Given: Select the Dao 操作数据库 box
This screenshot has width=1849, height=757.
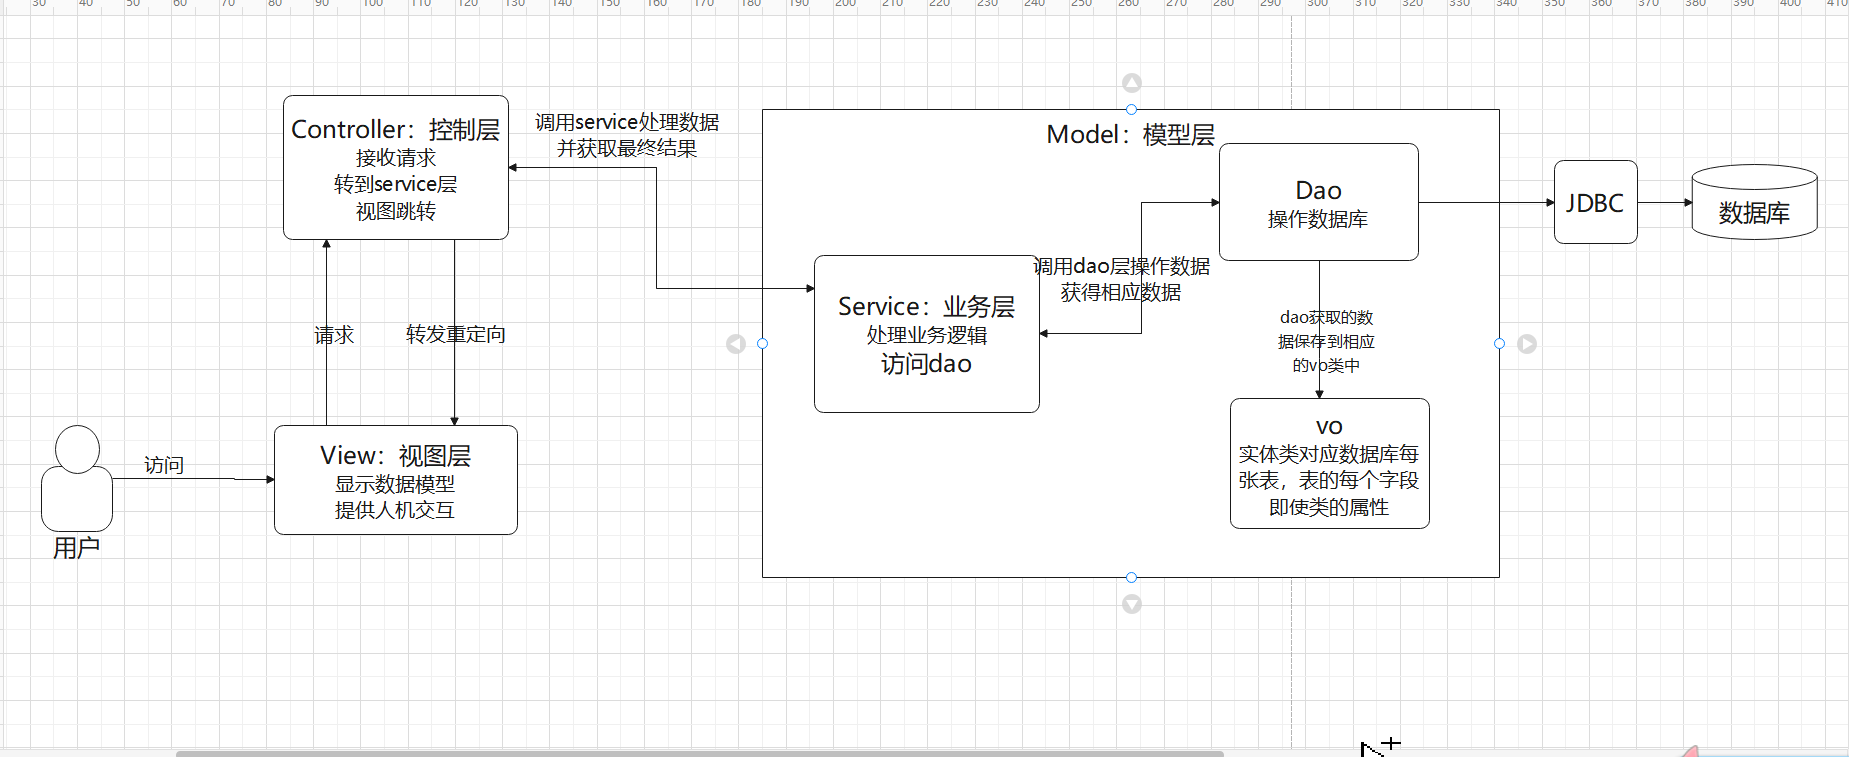Looking at the screenshot, I should (1319, 202).
